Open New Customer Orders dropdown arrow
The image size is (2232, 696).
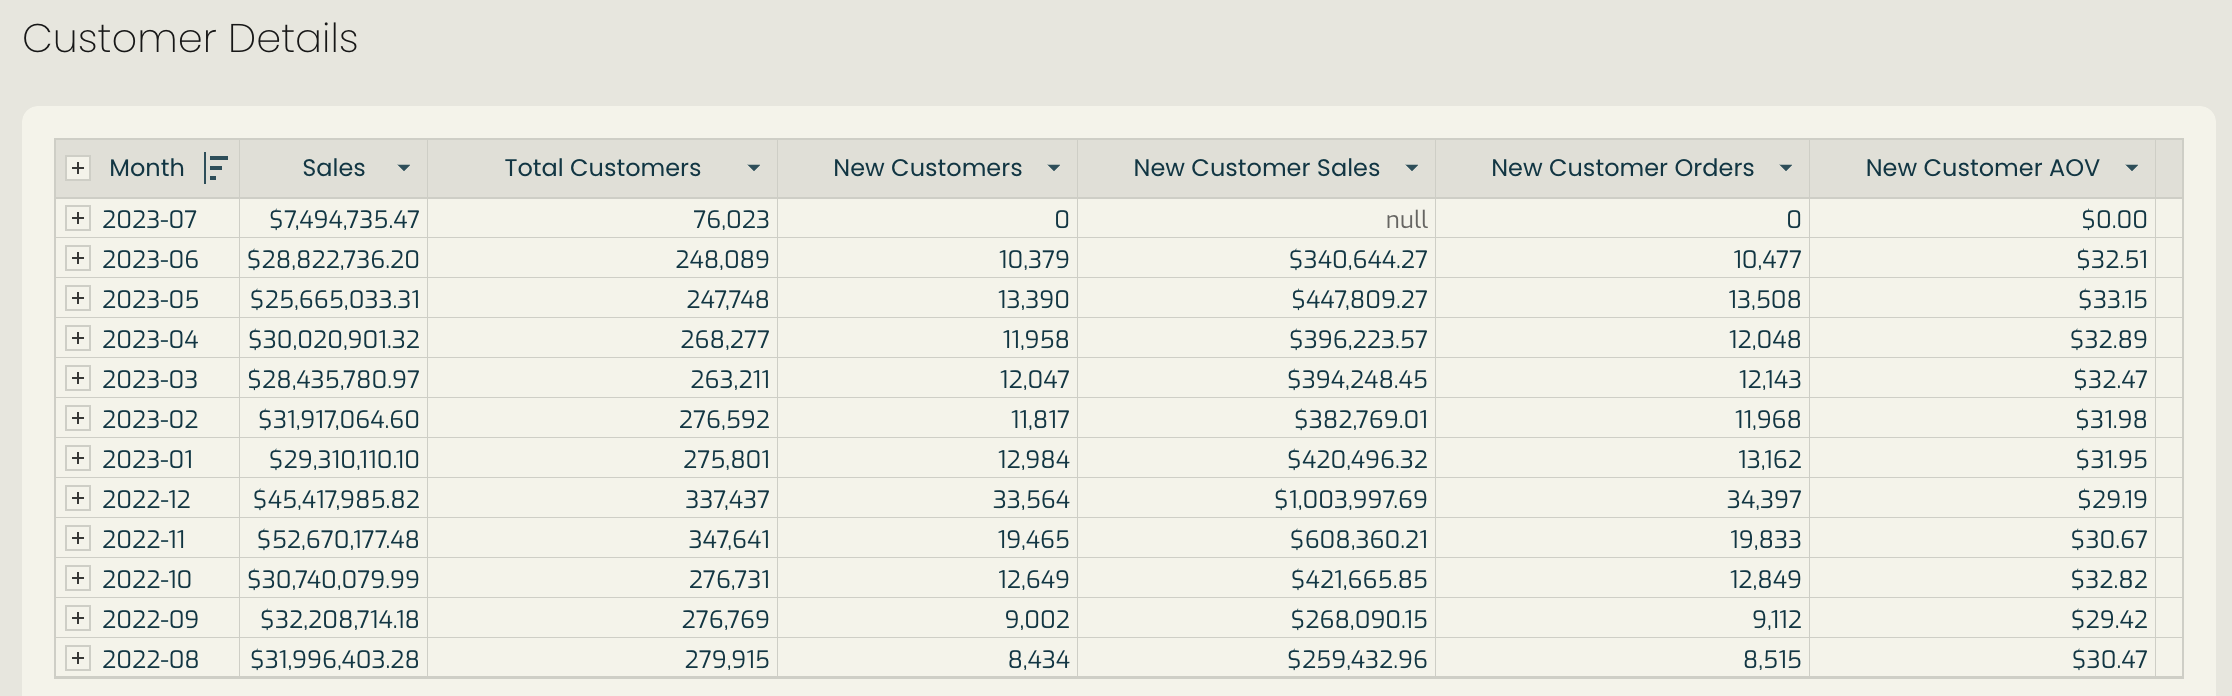tap(1786, 168)
